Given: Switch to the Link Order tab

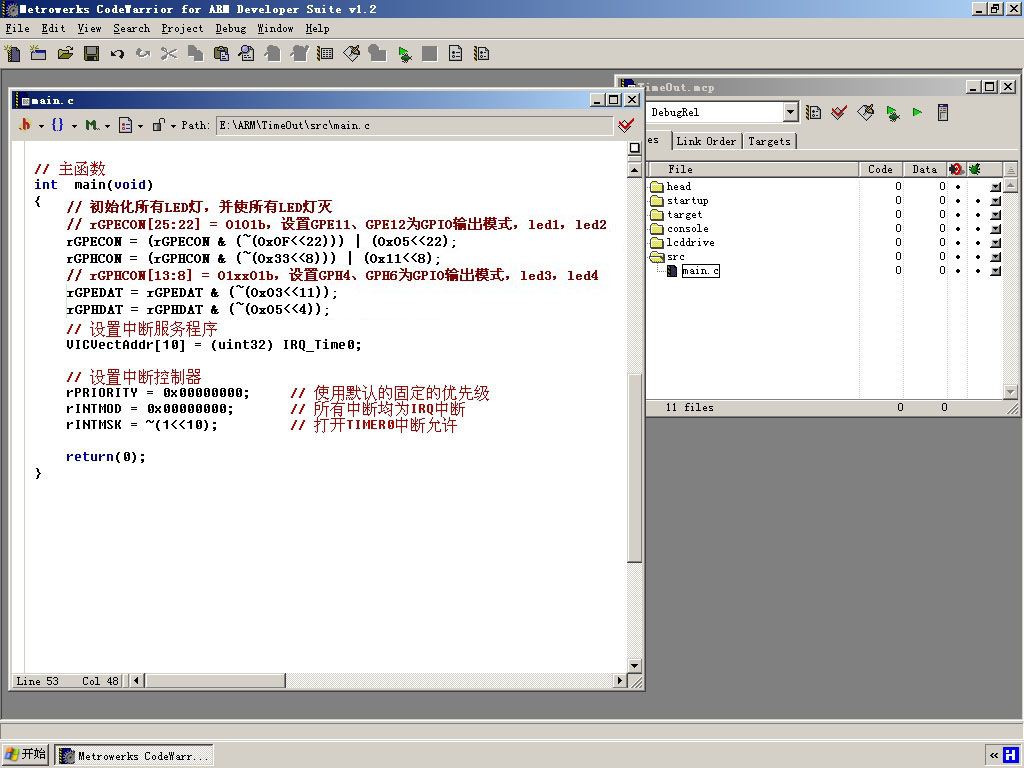Looking at the screenshot, I should [x=706, y=141].
